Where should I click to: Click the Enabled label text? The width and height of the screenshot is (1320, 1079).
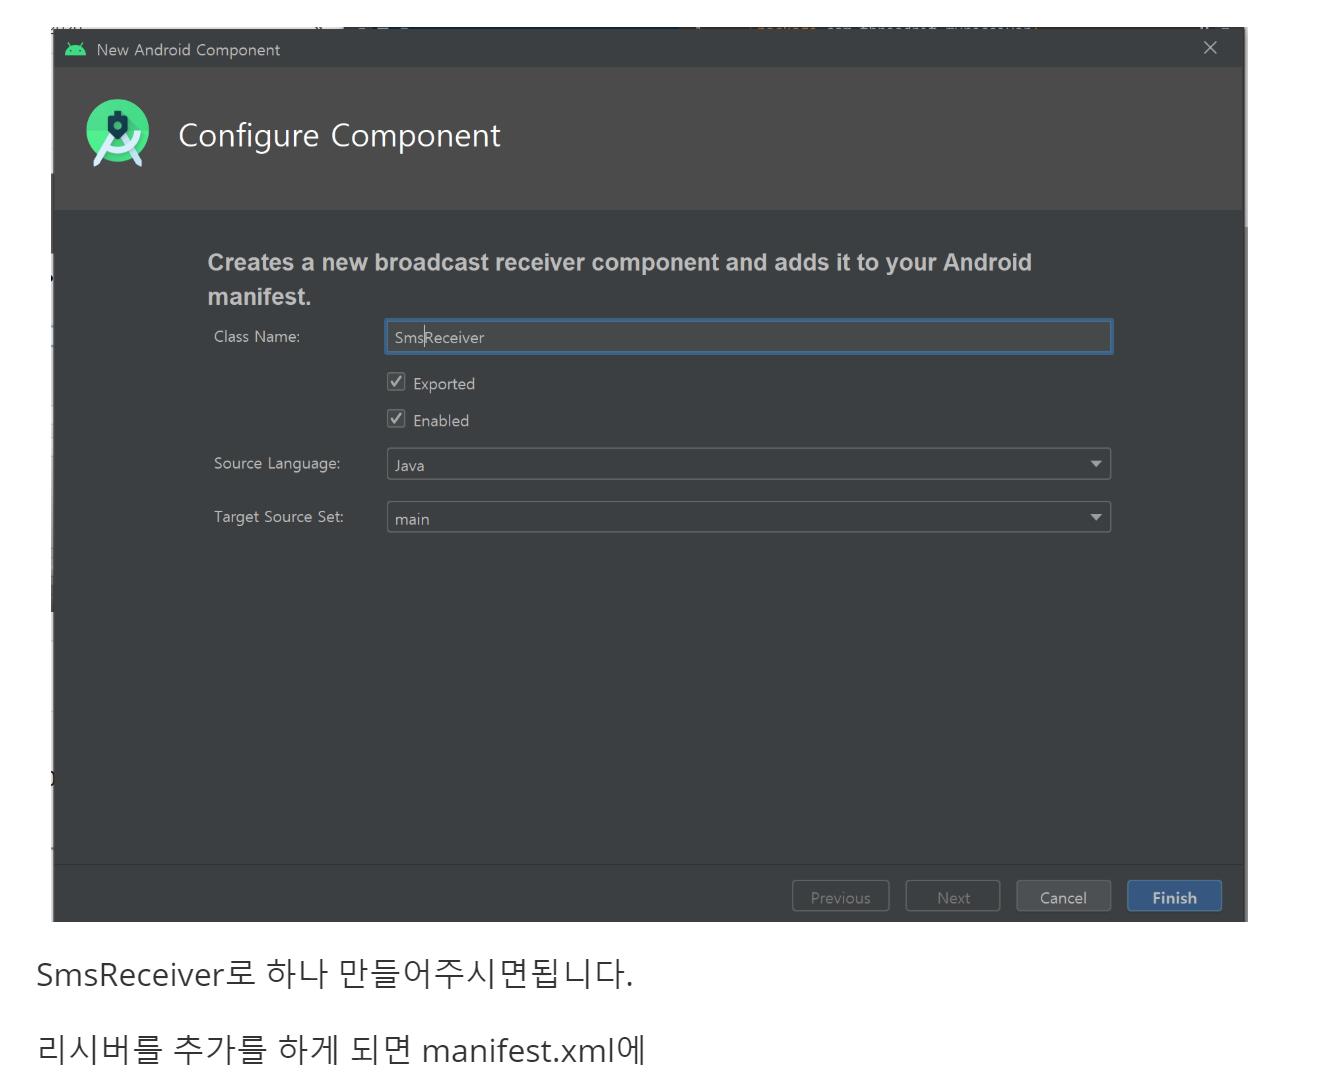pos(441,421)
